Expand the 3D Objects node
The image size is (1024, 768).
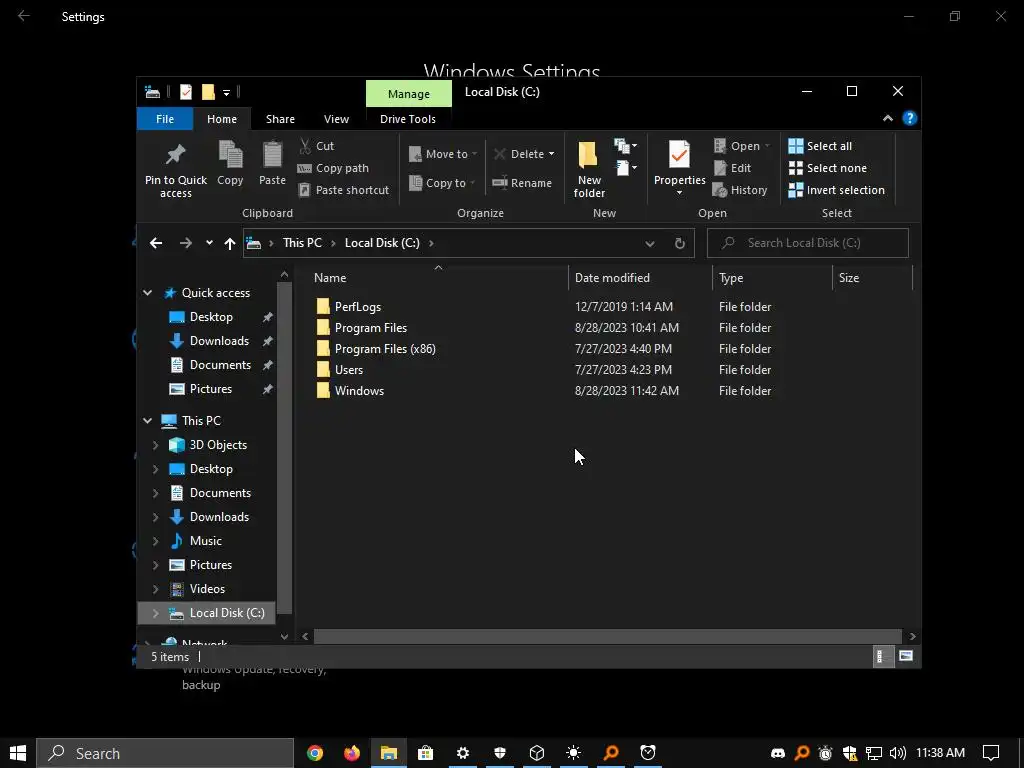(x=155, y=445)
